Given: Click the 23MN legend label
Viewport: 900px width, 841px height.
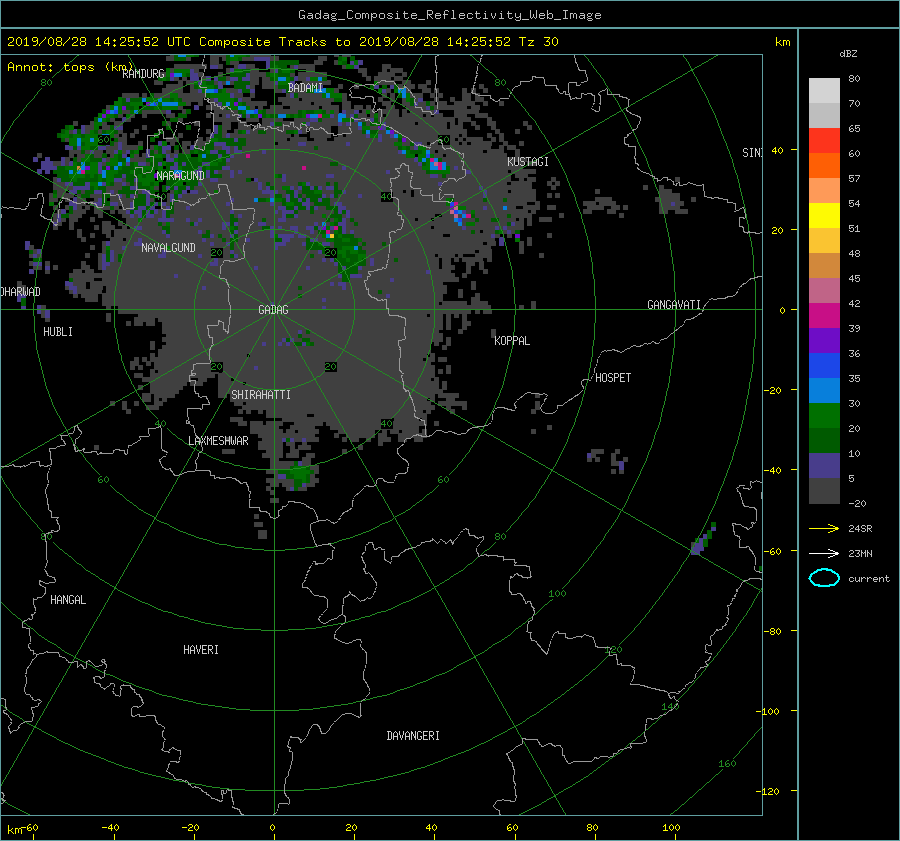Looking at the screenshot, I should (x=860, y=553).
